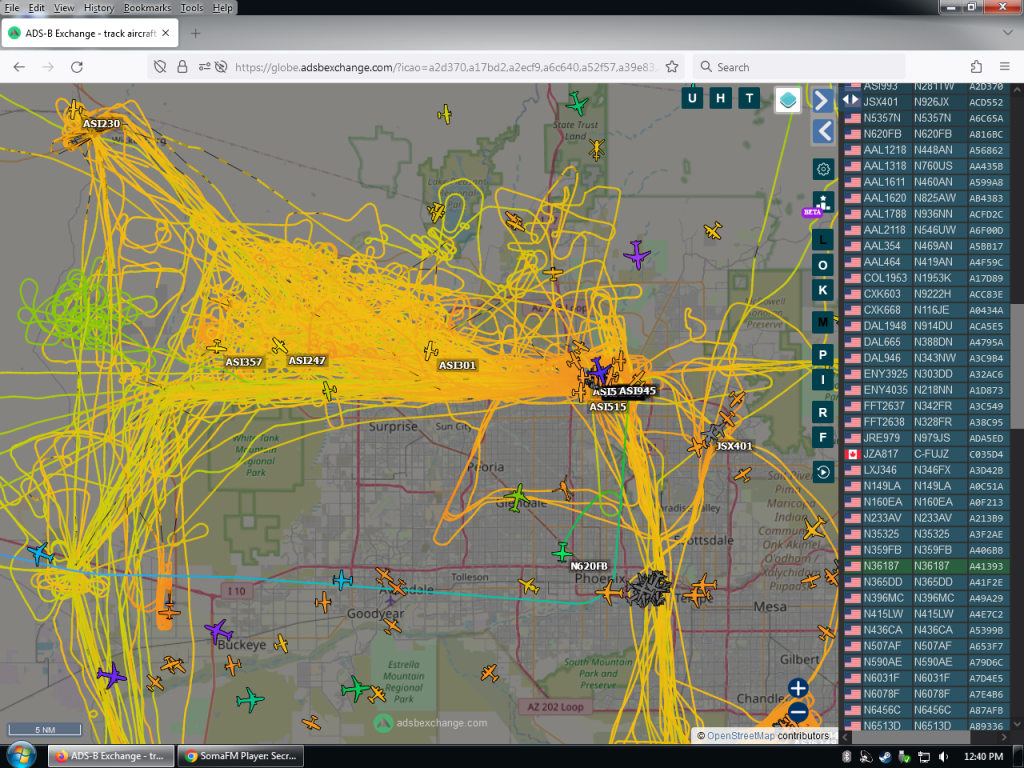Click the R map option button
The height and width of the screenshot is (768, 1024).
coord(823,412)
